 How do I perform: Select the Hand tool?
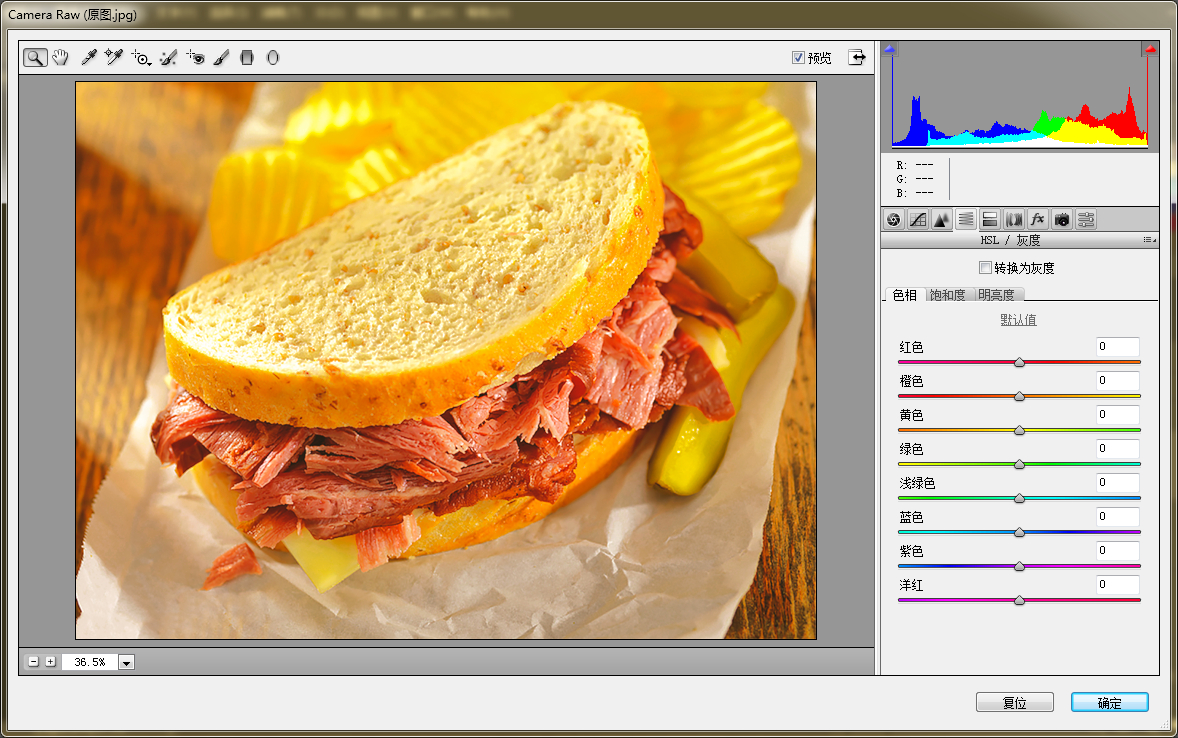[x=60, y=57]
